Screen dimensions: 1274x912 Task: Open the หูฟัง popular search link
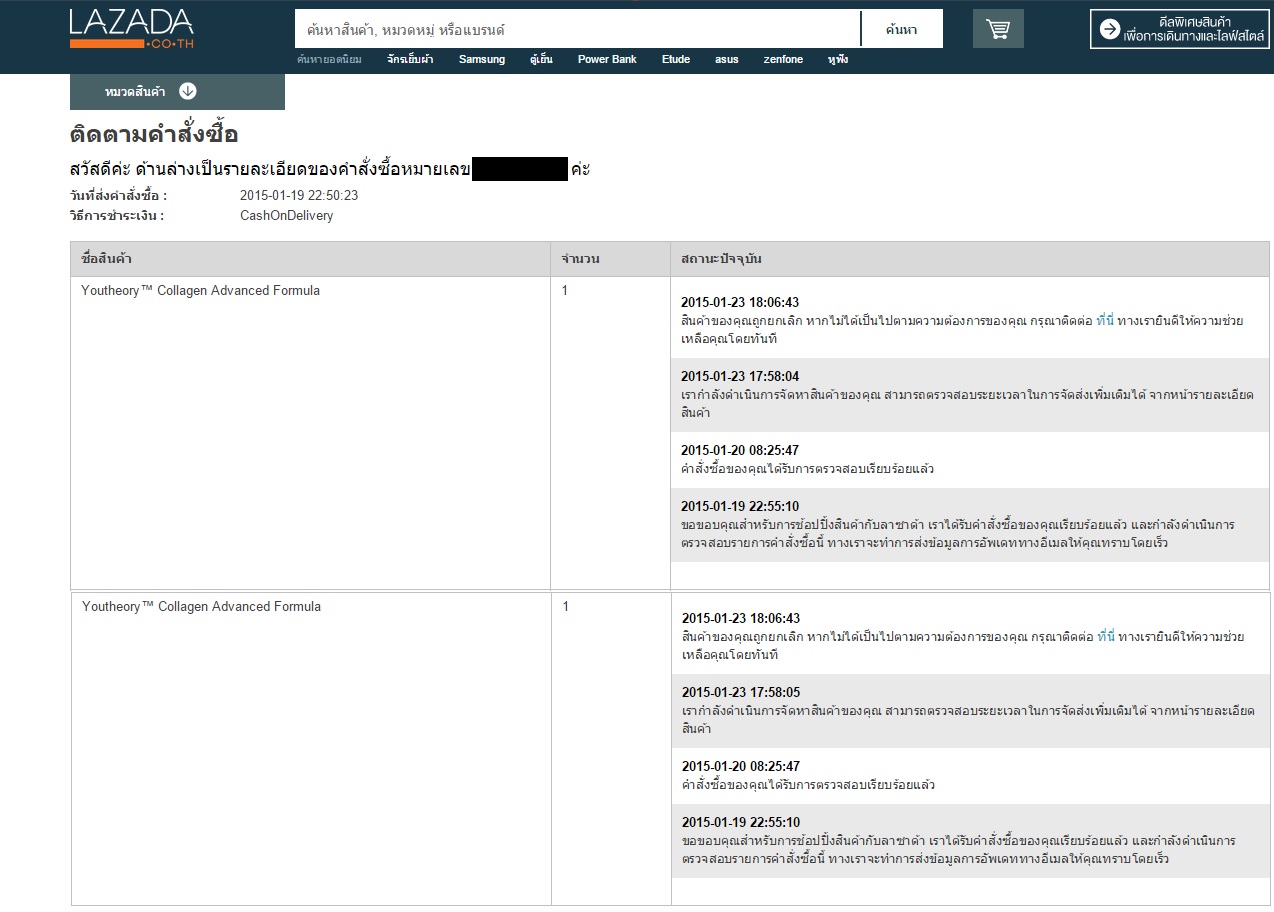click(838, 60)
